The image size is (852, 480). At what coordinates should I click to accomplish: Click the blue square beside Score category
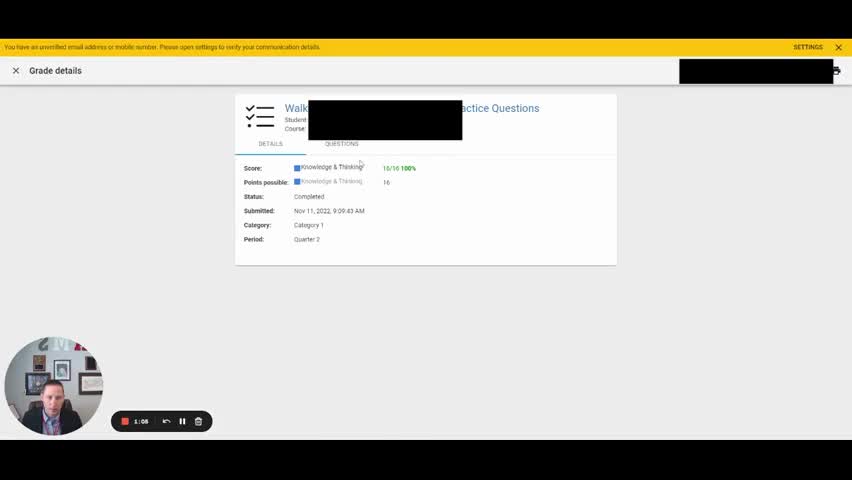coord(297,168)
